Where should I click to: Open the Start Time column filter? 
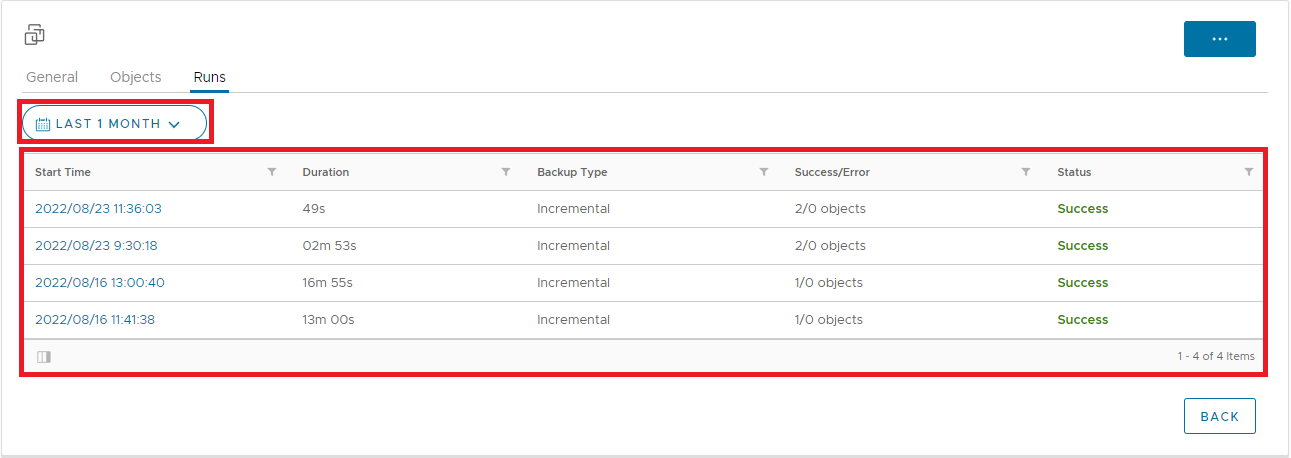272,172
